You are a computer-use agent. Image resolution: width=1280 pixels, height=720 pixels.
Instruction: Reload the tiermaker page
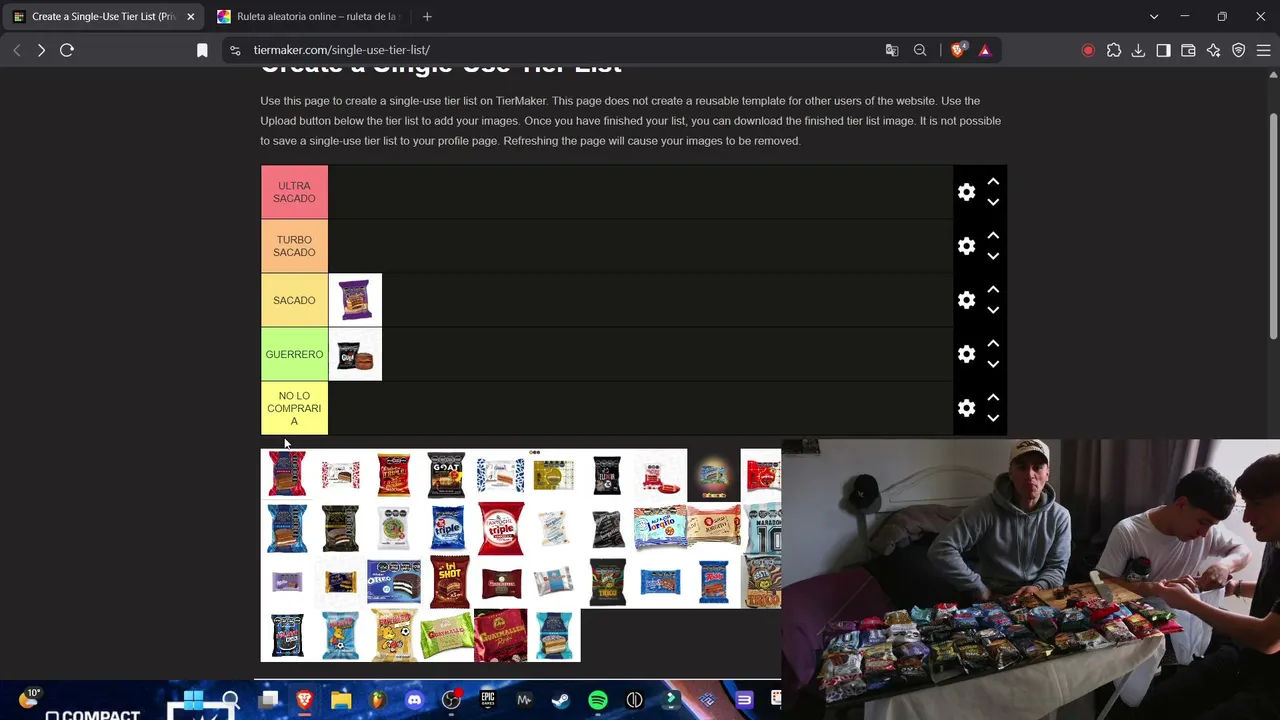pos(67,50)
